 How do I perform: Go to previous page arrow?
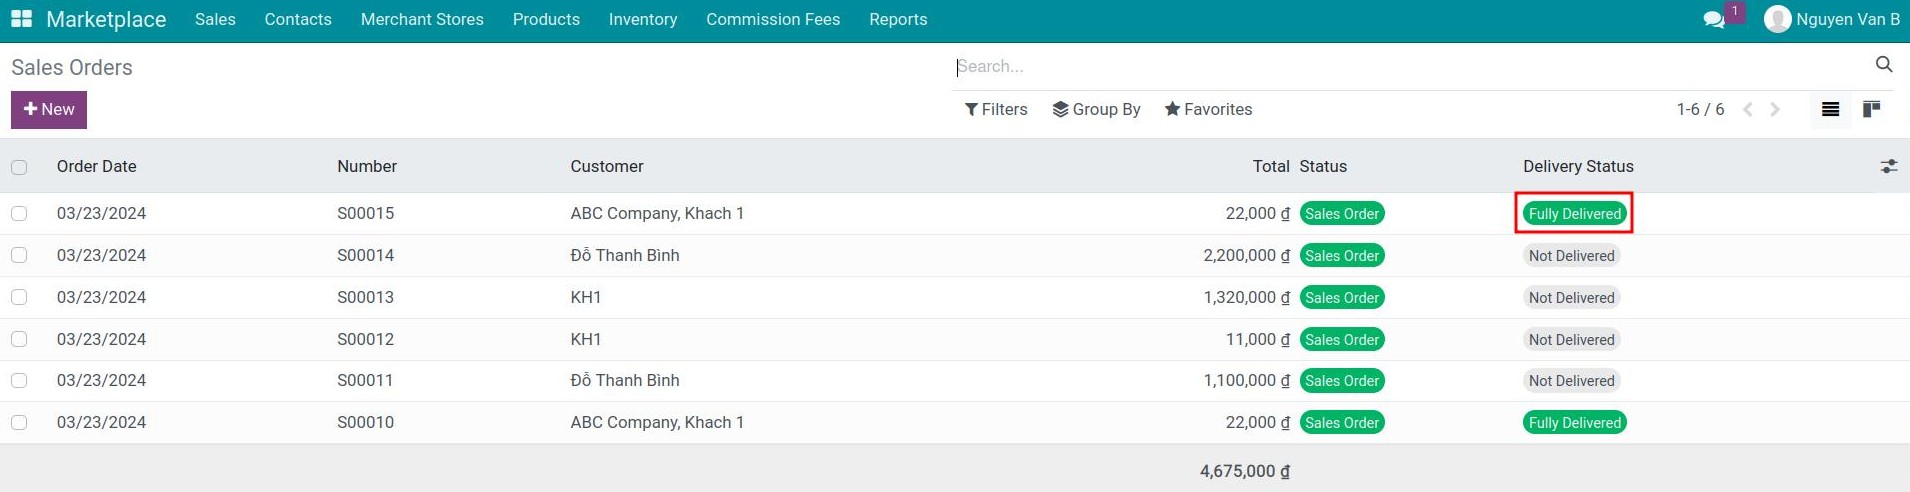(x=1748, y=109)
